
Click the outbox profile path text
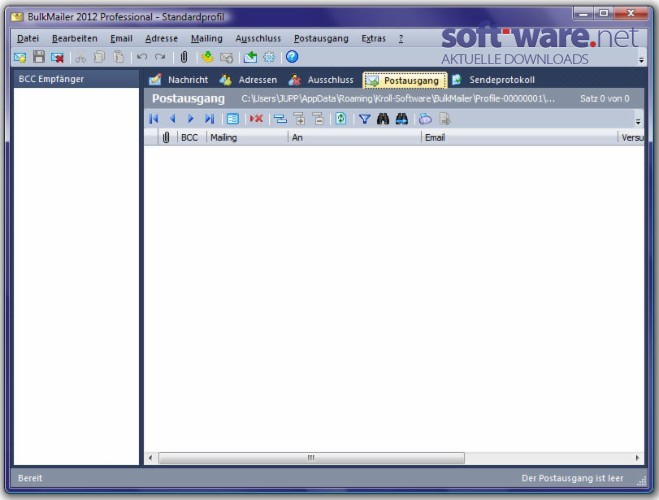[398, 99]
